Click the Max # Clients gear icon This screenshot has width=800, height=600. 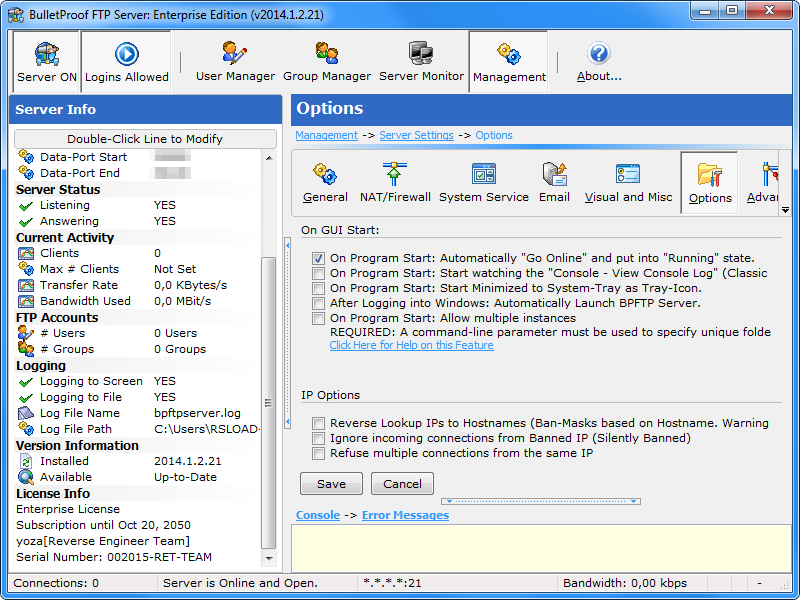click(x=26, y=269)
